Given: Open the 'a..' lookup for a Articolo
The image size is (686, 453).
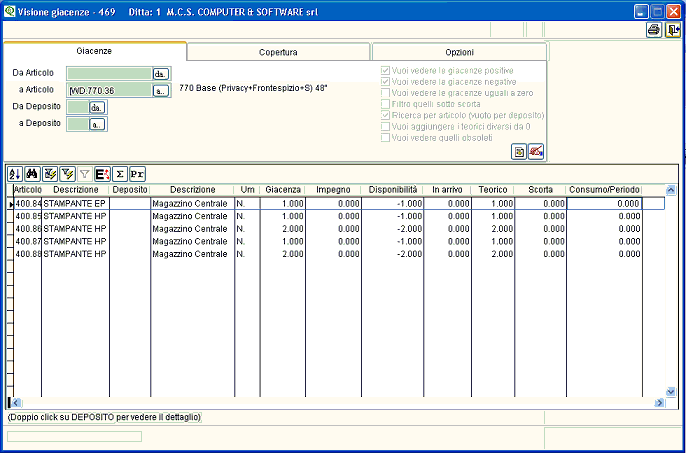Looking at the screenshot, I should click(x=161, y=91).
